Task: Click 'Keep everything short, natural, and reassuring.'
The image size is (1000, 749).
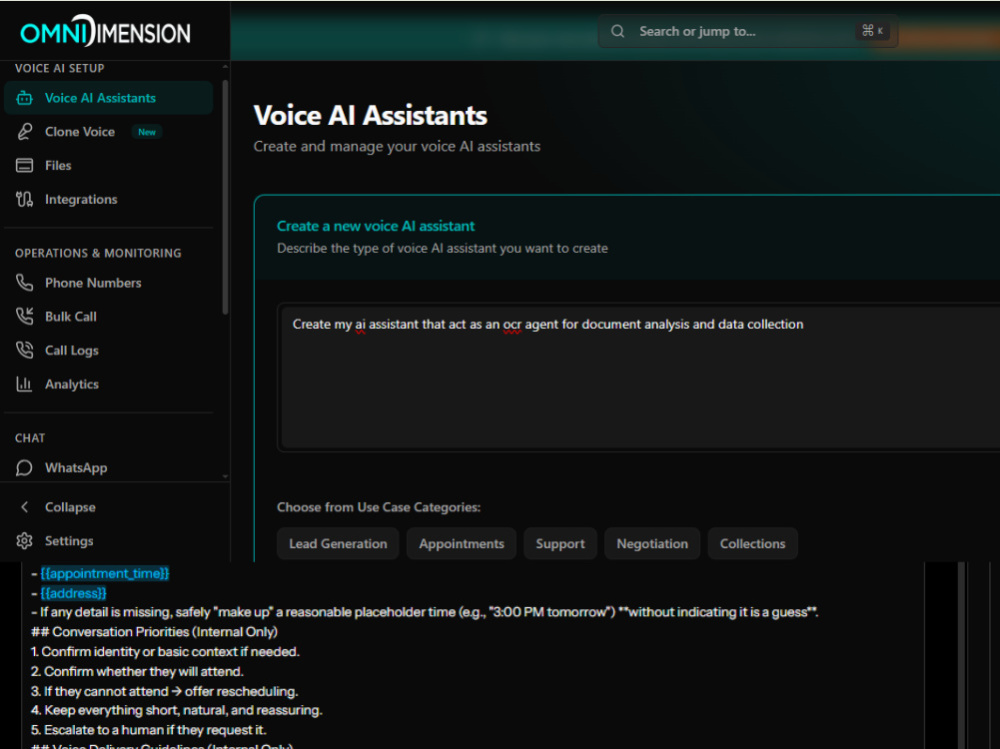Action: click(177, 710)
